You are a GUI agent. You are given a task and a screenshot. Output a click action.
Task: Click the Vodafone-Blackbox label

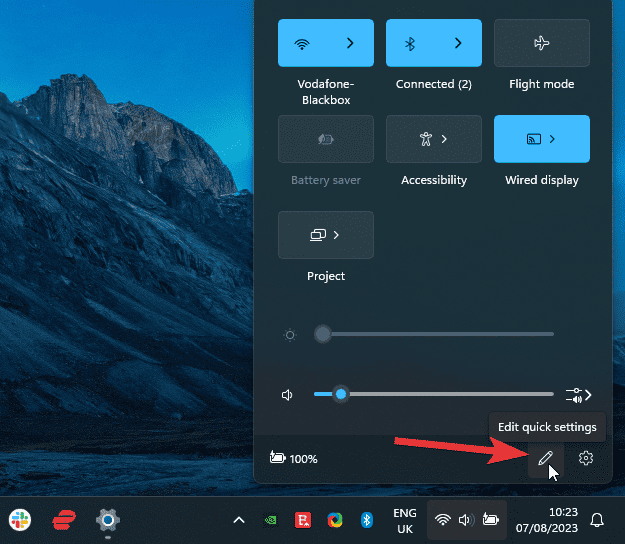point(326,92)
